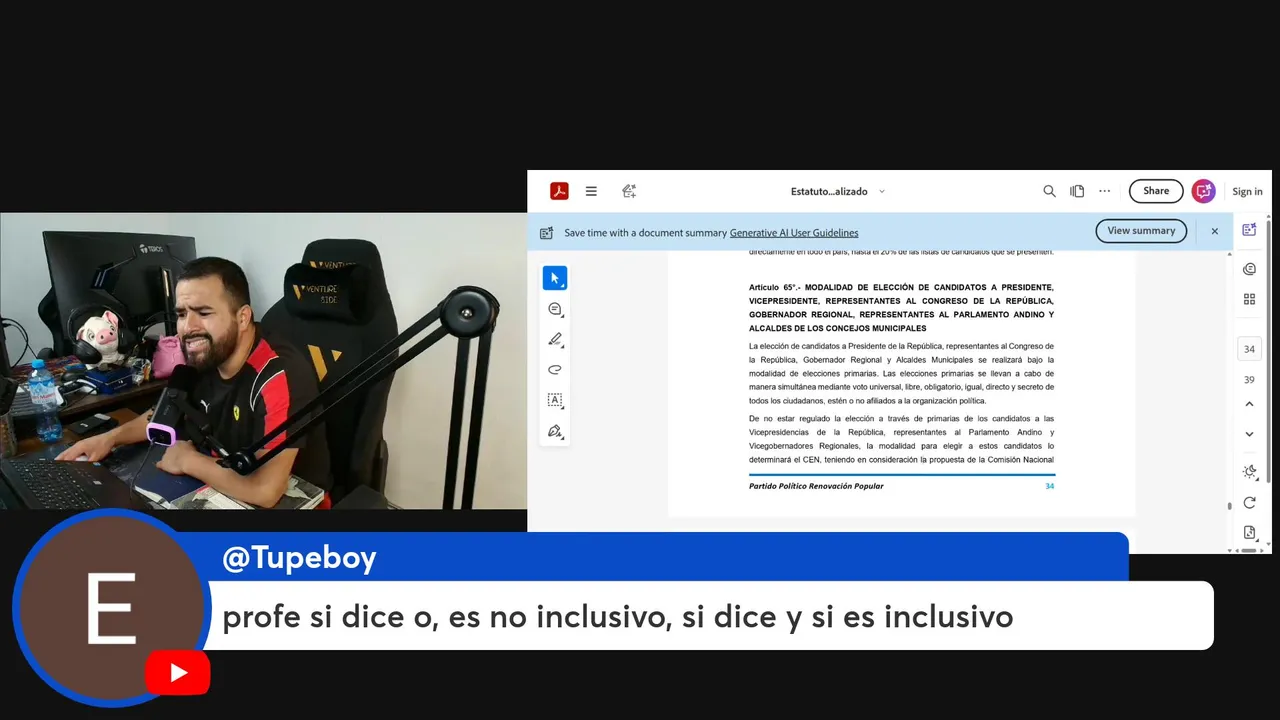Click the rotate page icon
1280x720 pixels.
1249,502
